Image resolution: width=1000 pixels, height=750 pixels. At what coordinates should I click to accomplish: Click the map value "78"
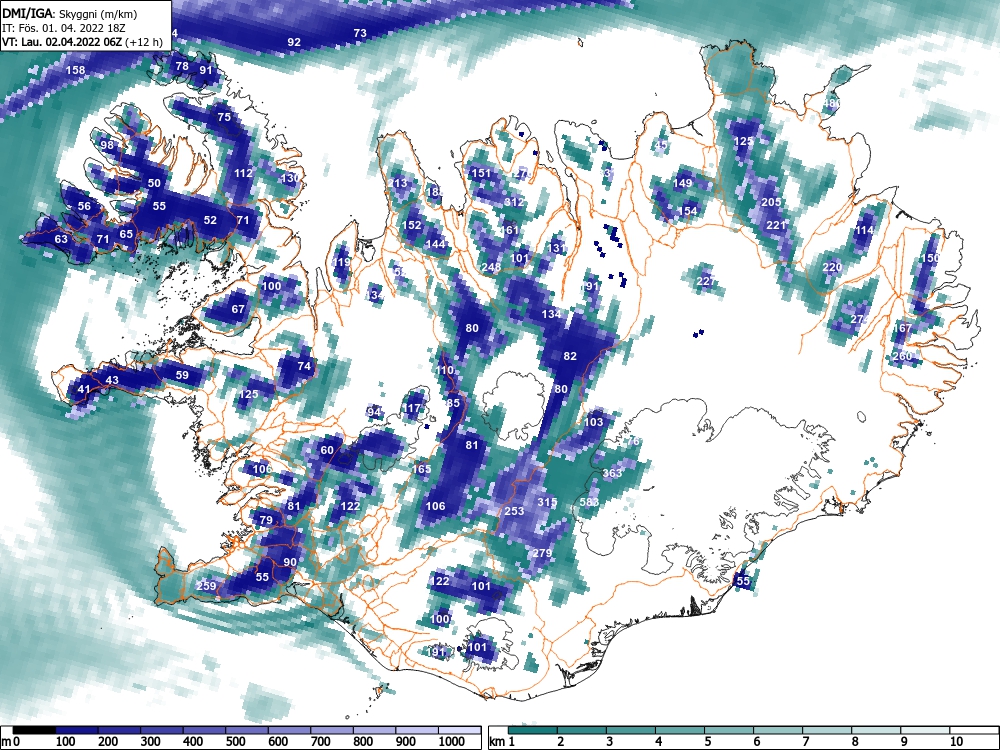point(182,66)
